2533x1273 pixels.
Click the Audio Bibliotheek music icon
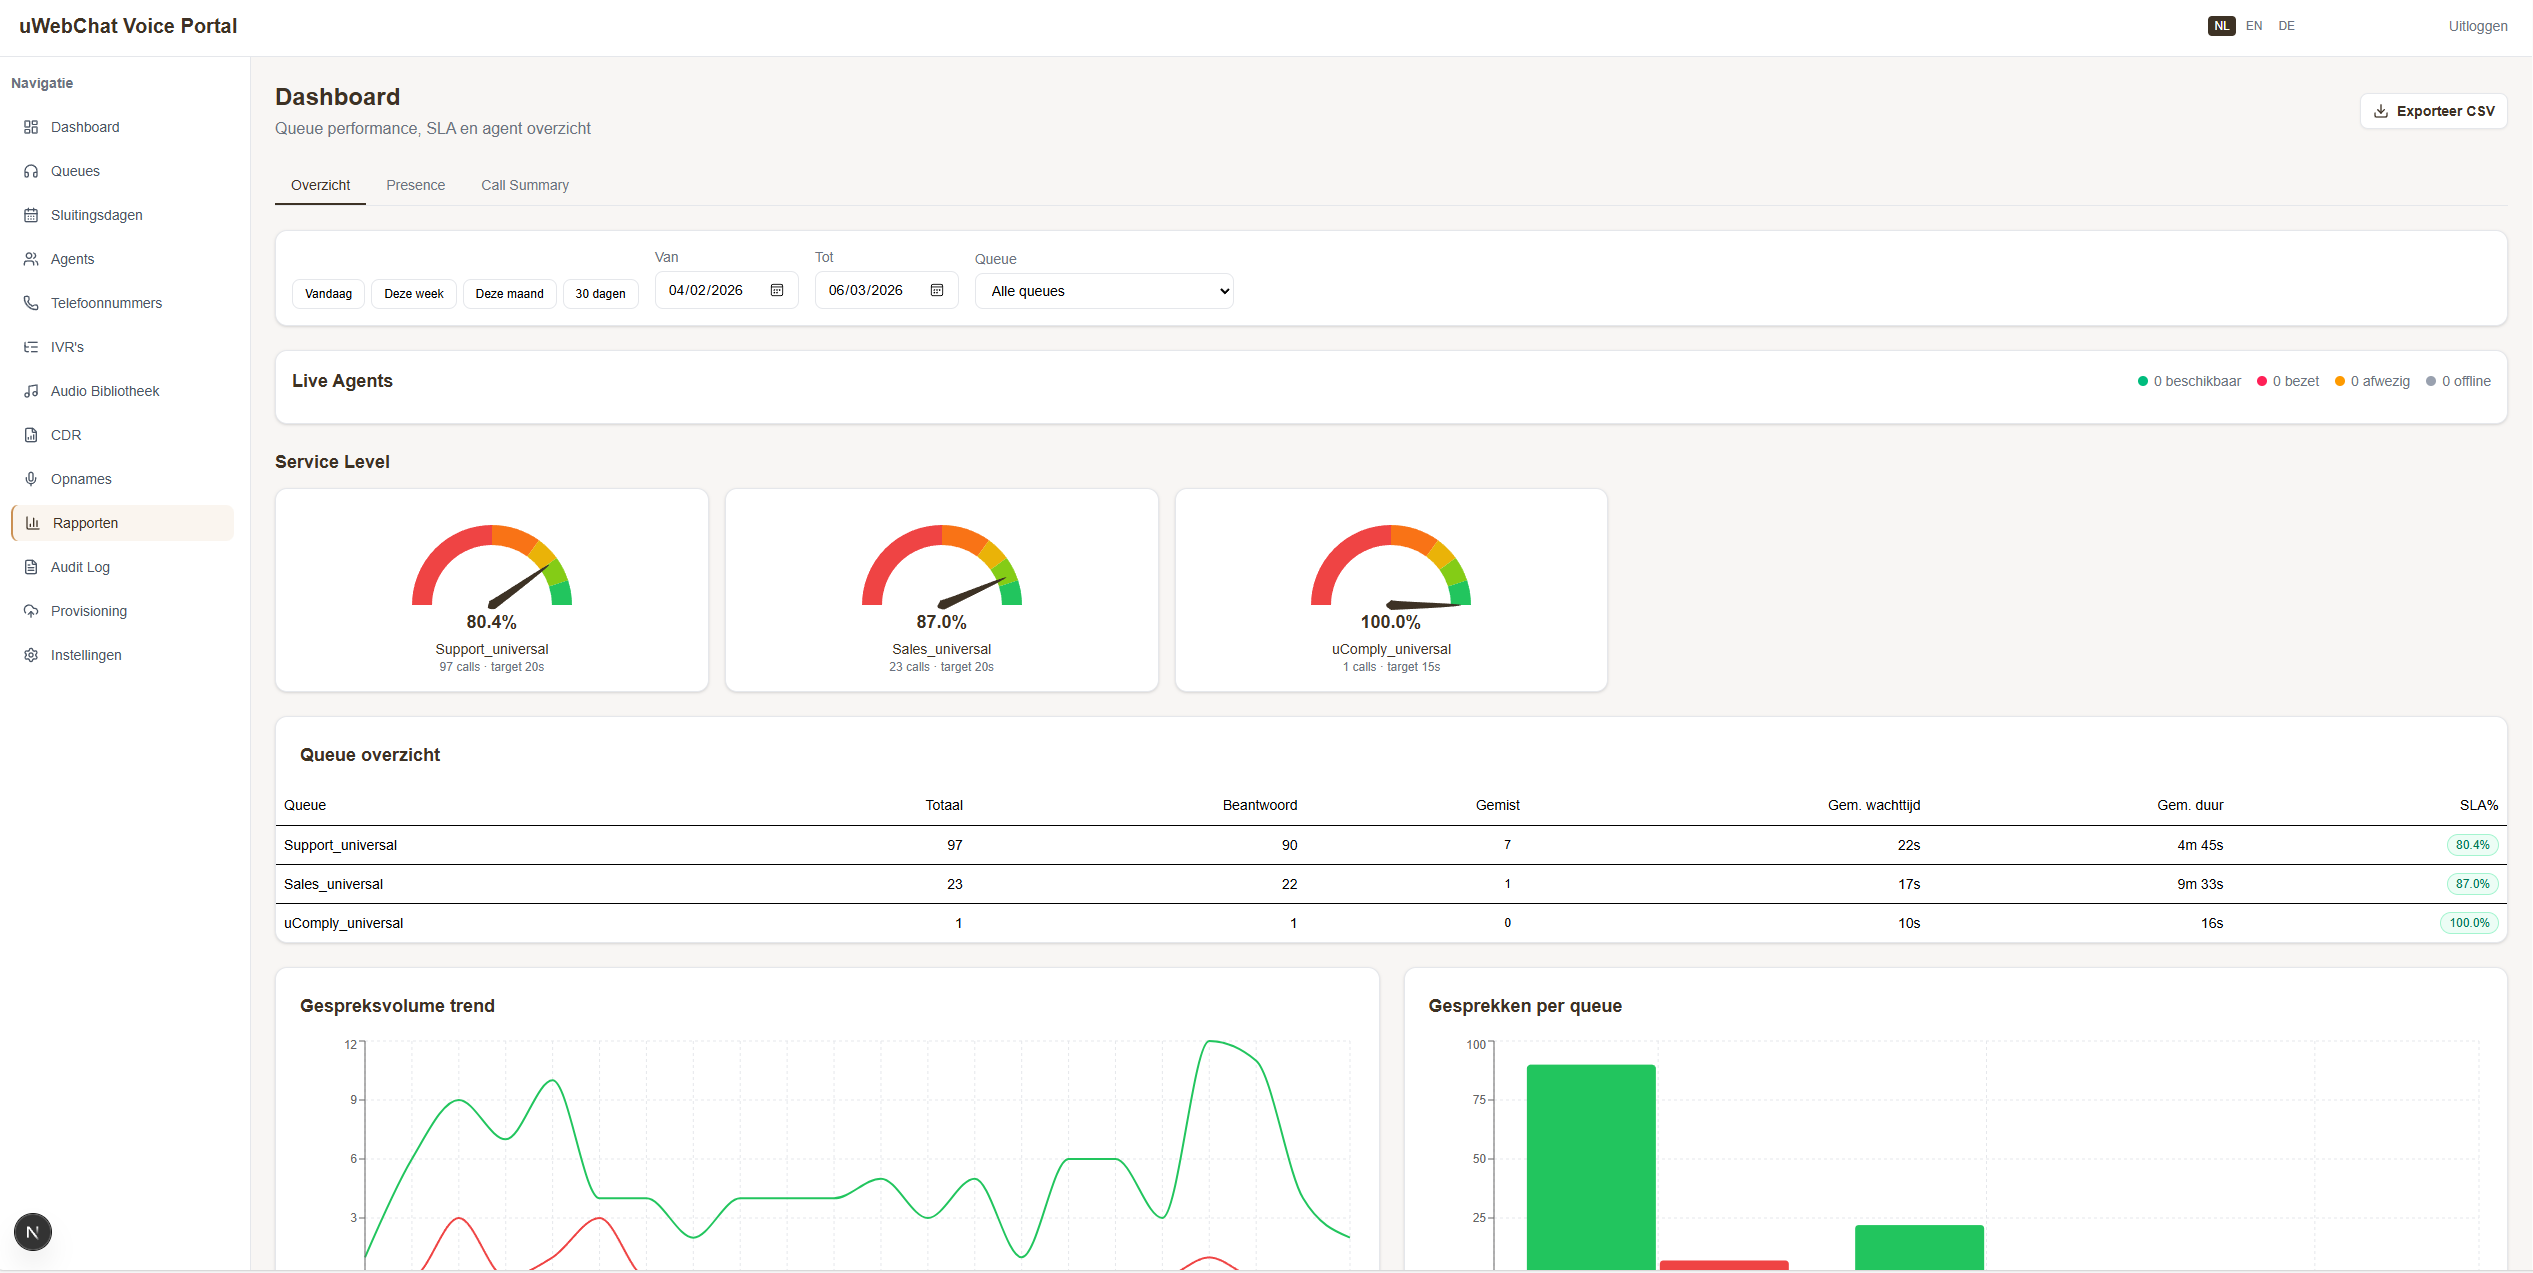pos(32,391)
